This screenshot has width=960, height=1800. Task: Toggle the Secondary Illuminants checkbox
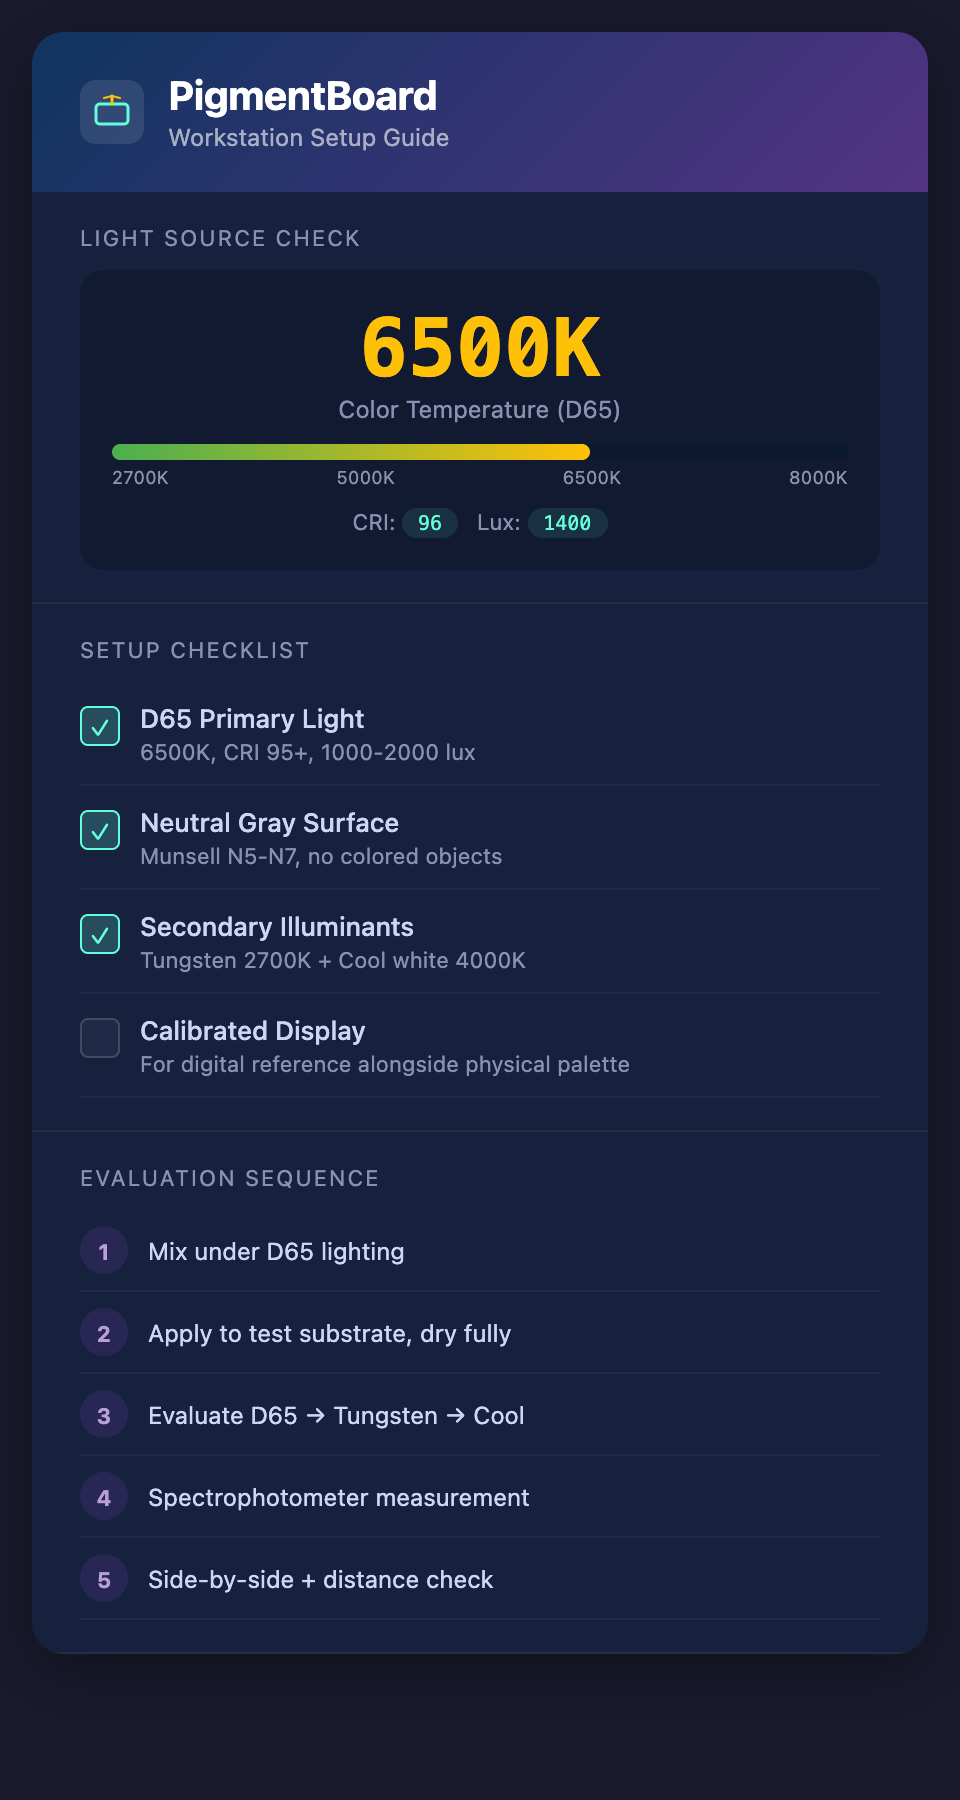(100, 934)
